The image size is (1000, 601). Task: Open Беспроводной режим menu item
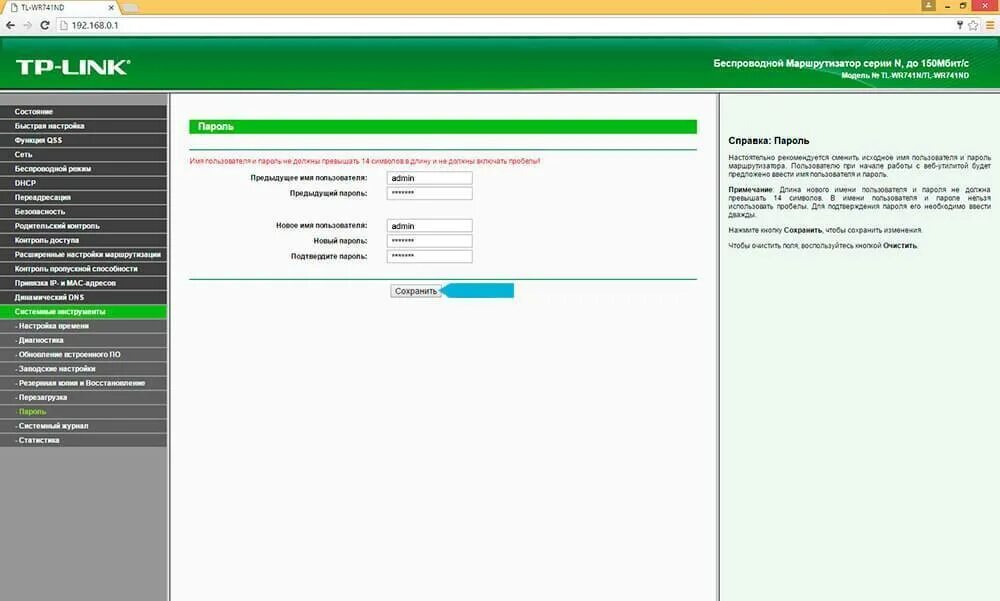pos(84,168)
